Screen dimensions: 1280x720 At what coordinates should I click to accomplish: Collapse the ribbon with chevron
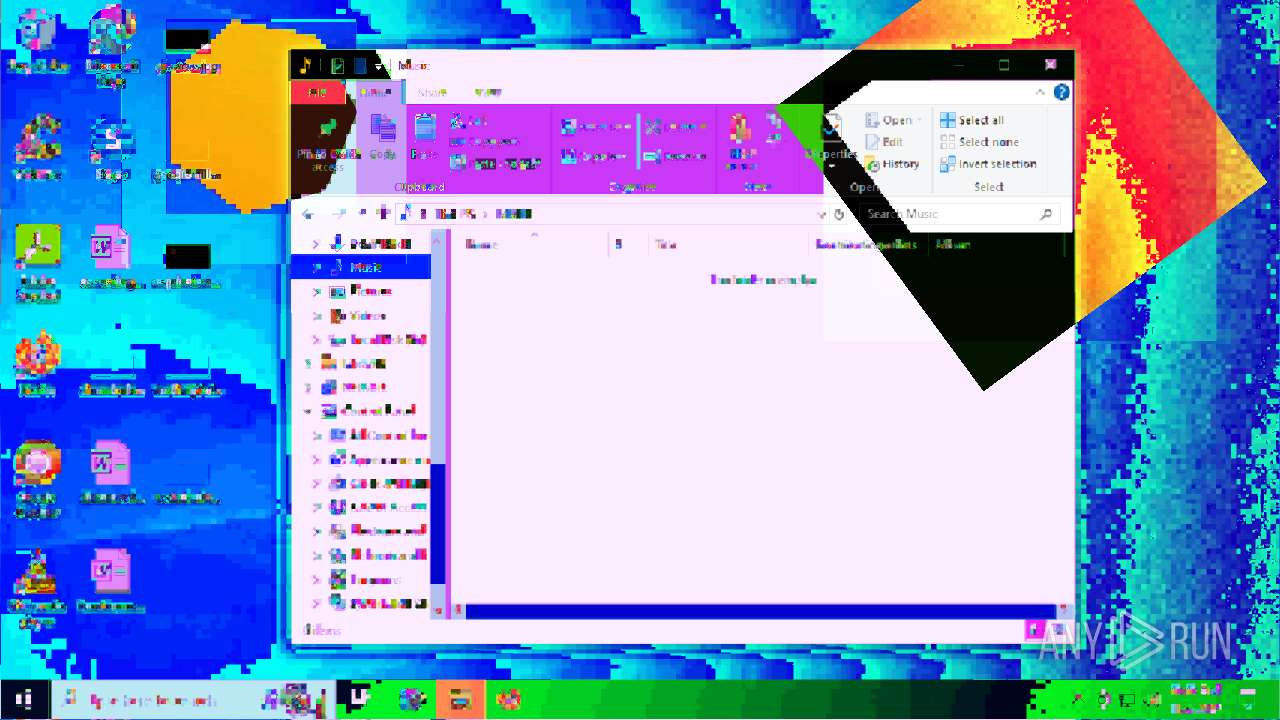coord(1040,92)
